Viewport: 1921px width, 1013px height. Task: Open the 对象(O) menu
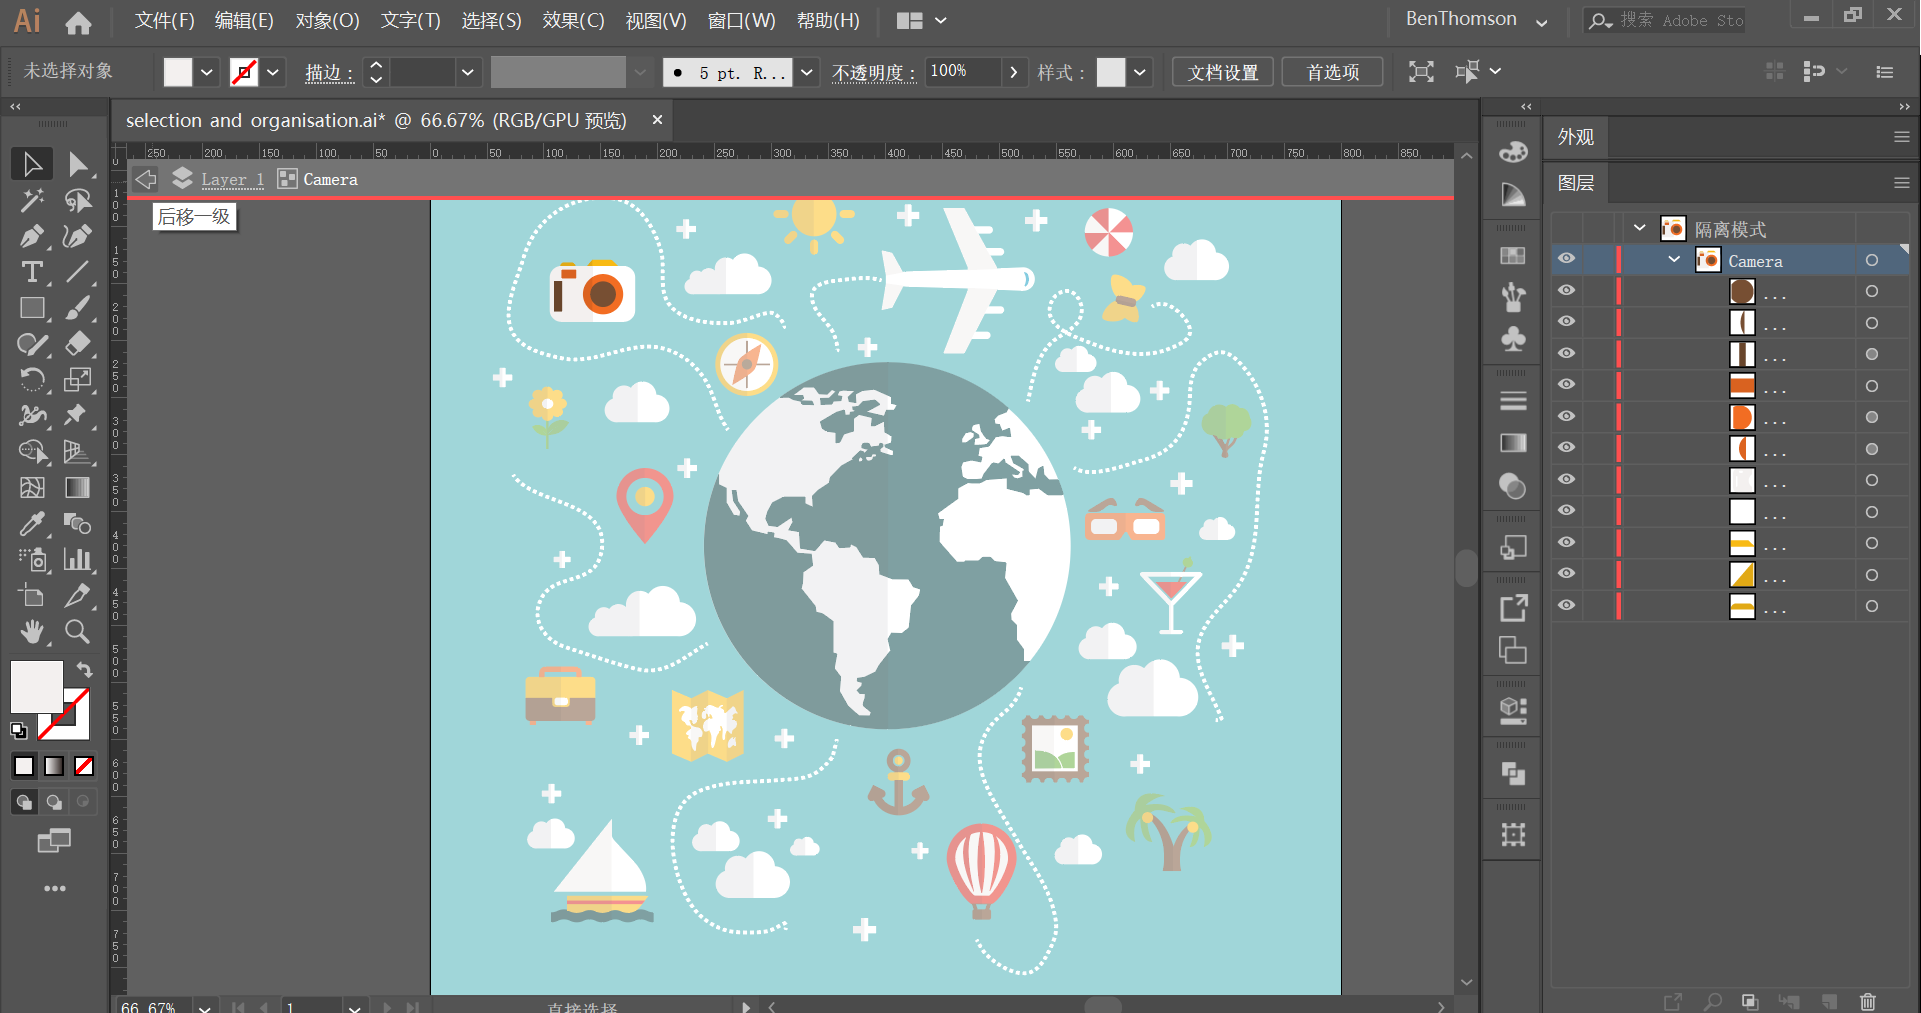tap(327, 21)
